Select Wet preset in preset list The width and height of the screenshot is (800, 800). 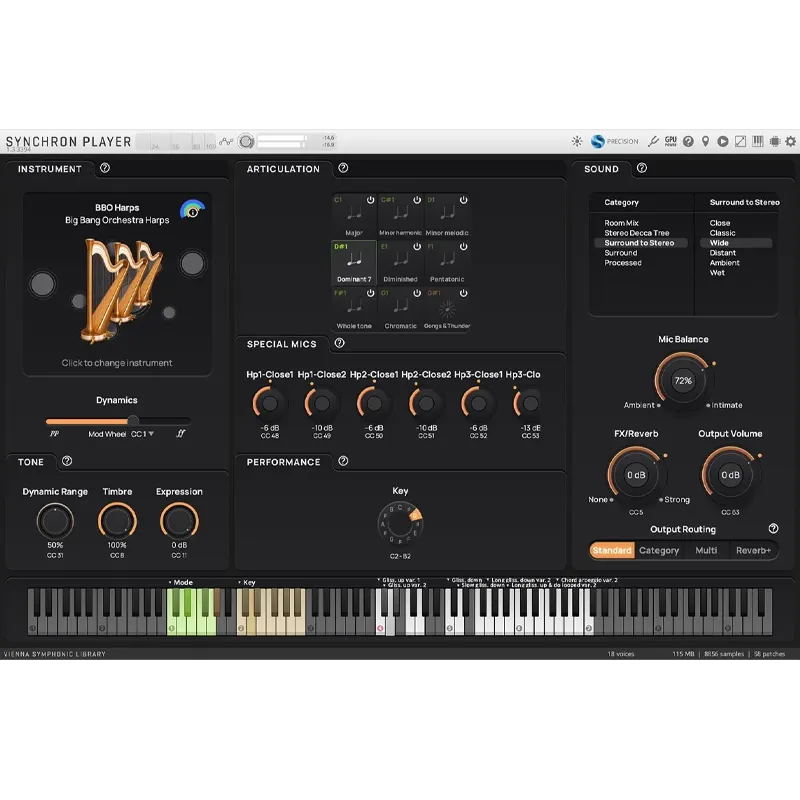click(x=717, y=272)
